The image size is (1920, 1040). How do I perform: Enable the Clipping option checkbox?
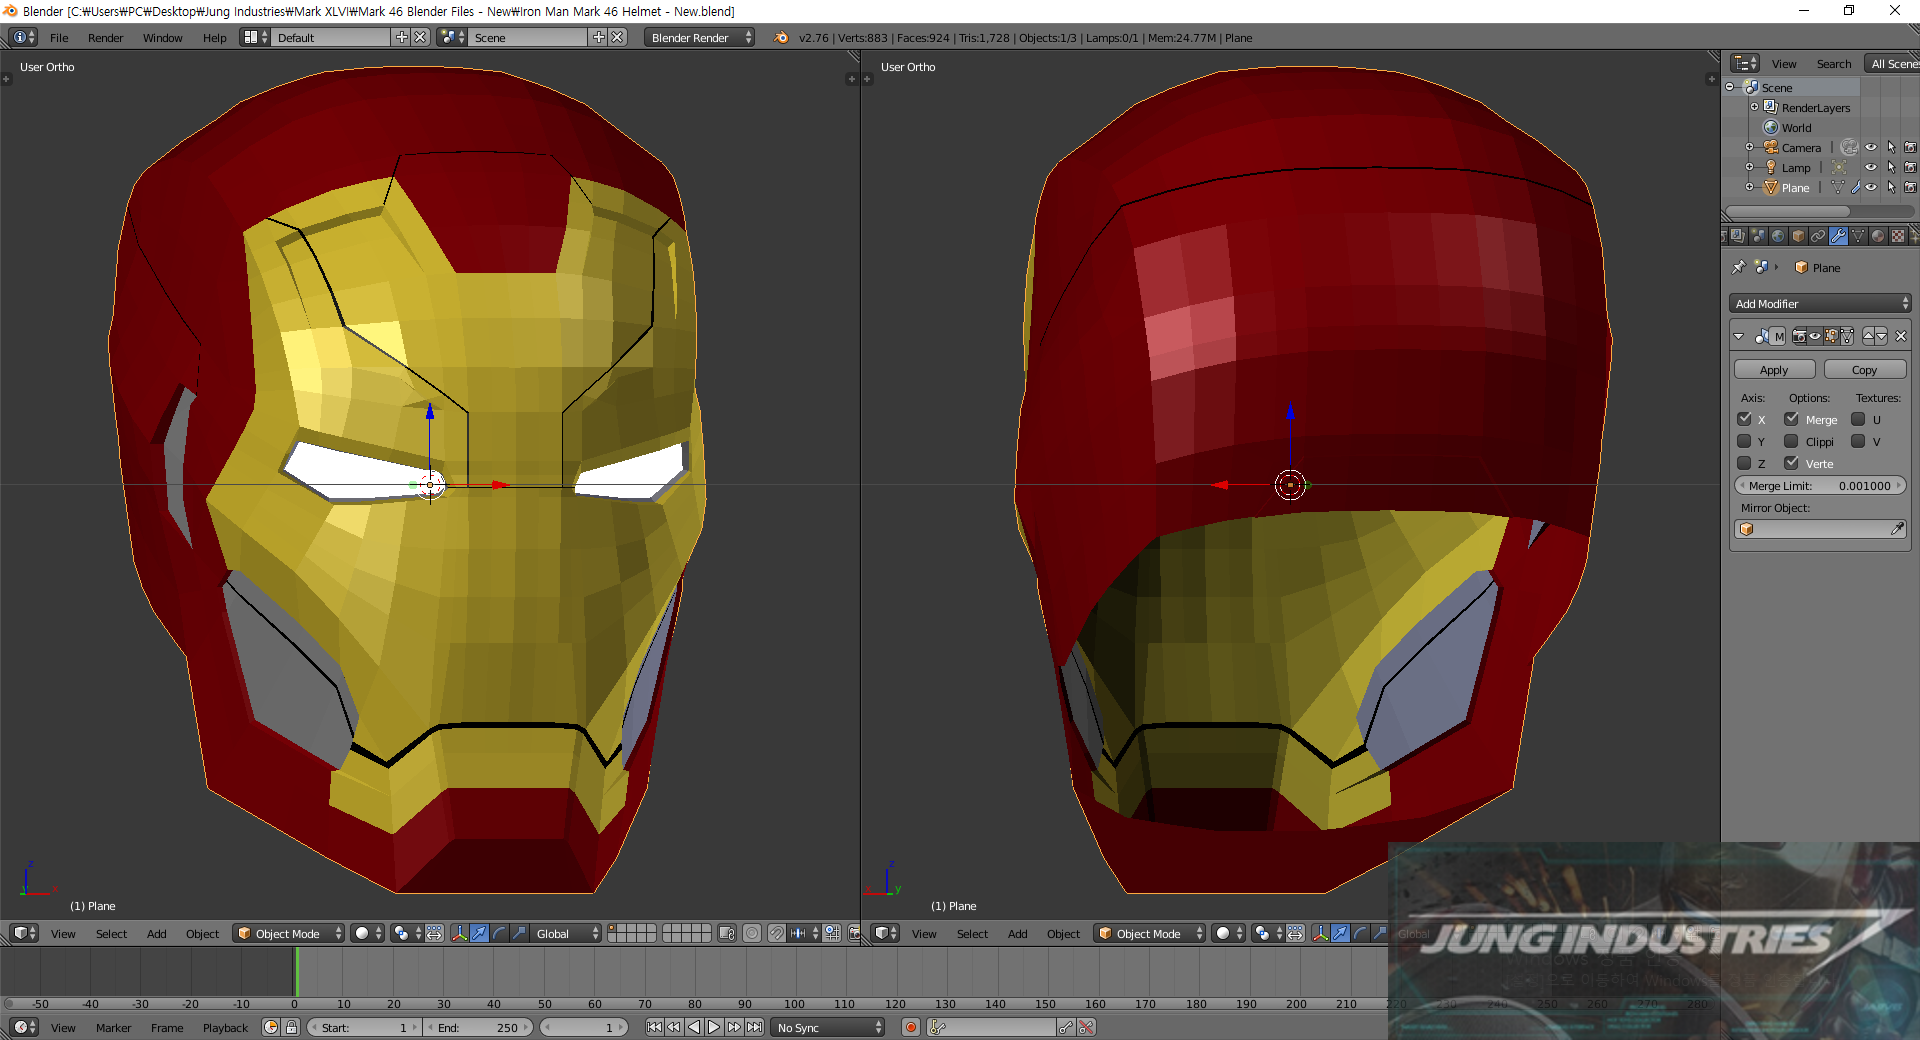(1792, 441)
